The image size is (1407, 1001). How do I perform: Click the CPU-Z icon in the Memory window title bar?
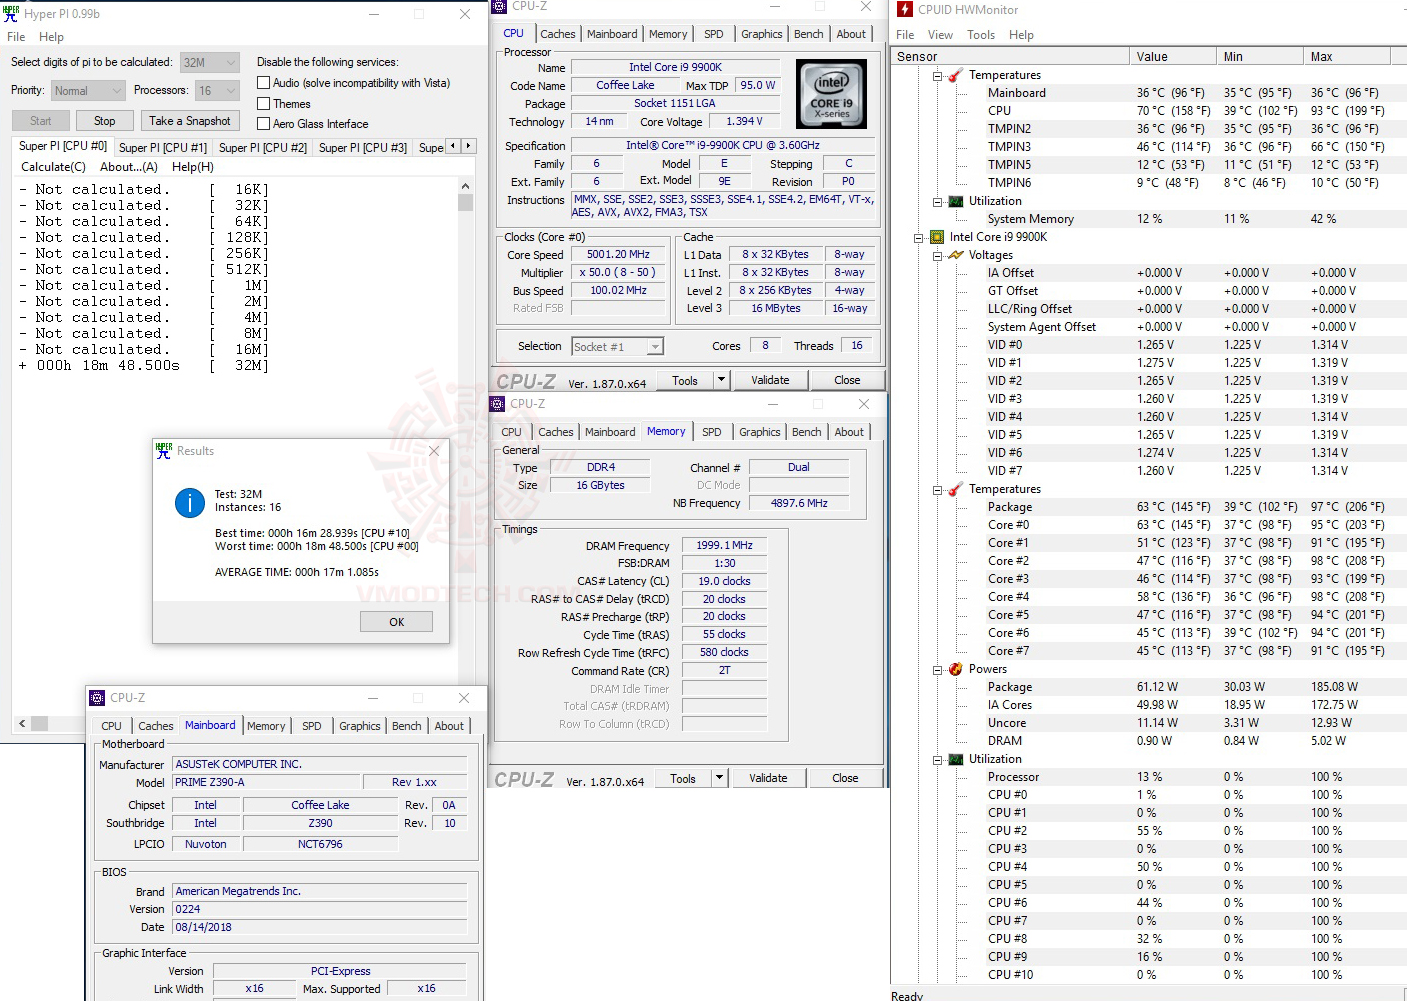tap(497, 404)
